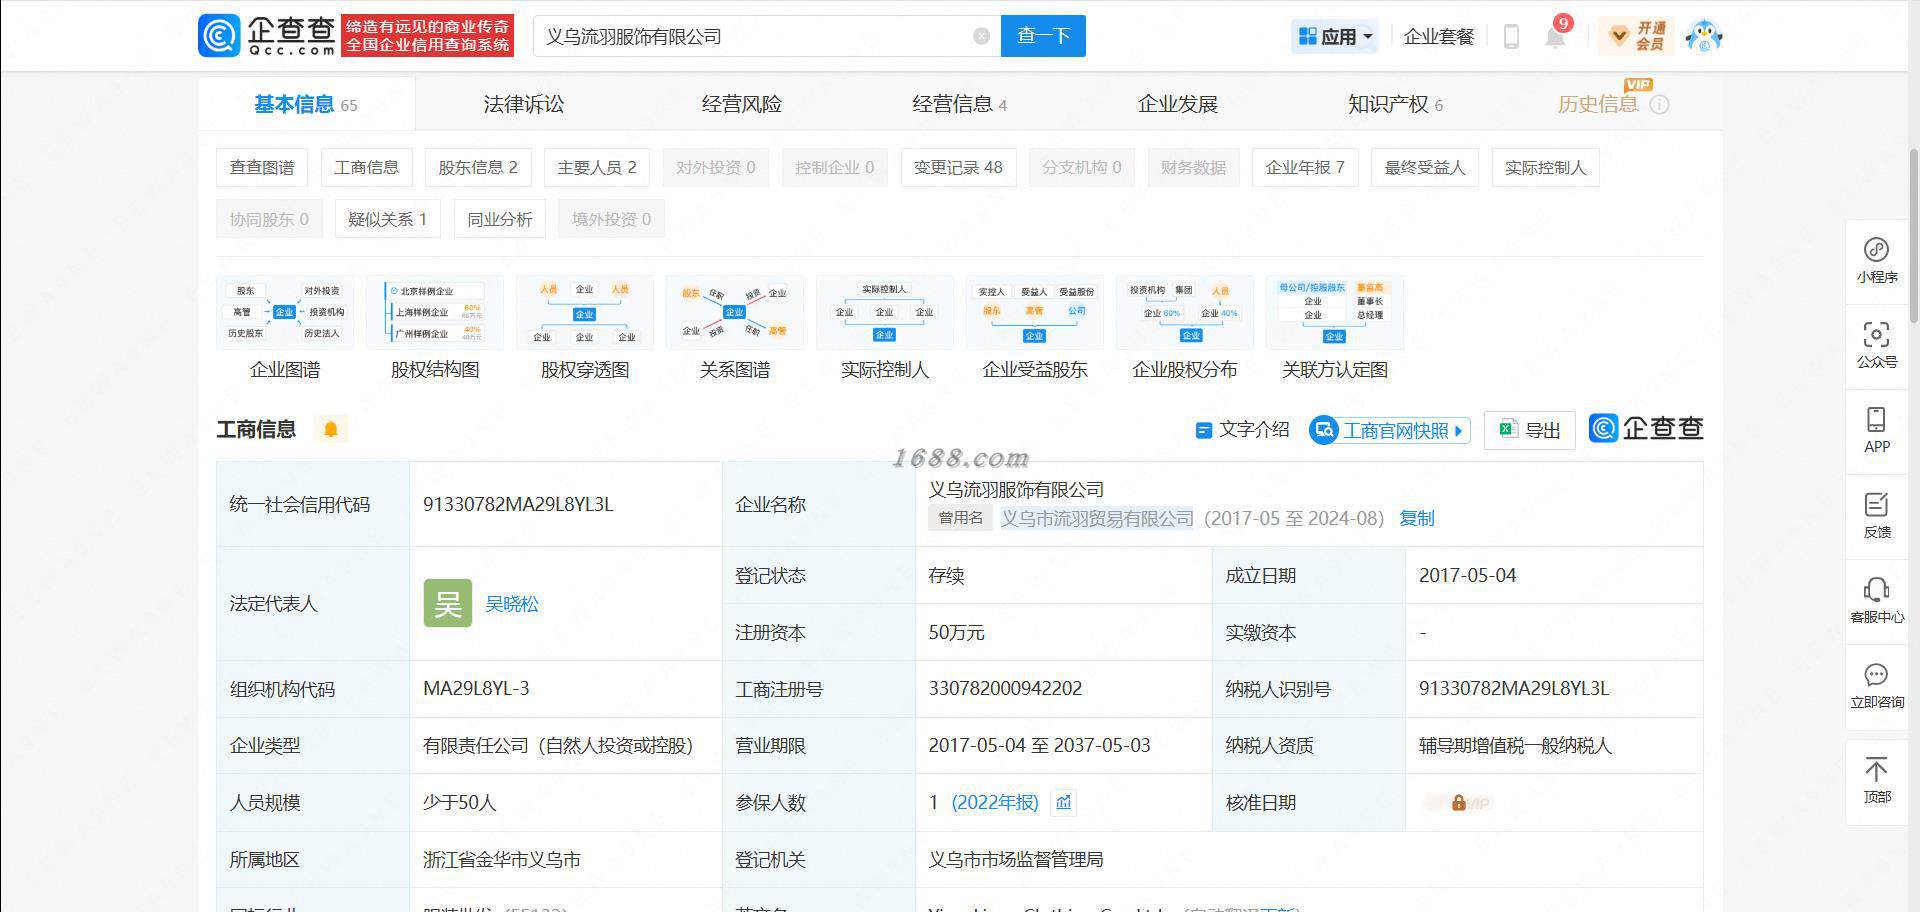
Task: Switch to the 经营风险 tab
Action: [x=741, y=104]
